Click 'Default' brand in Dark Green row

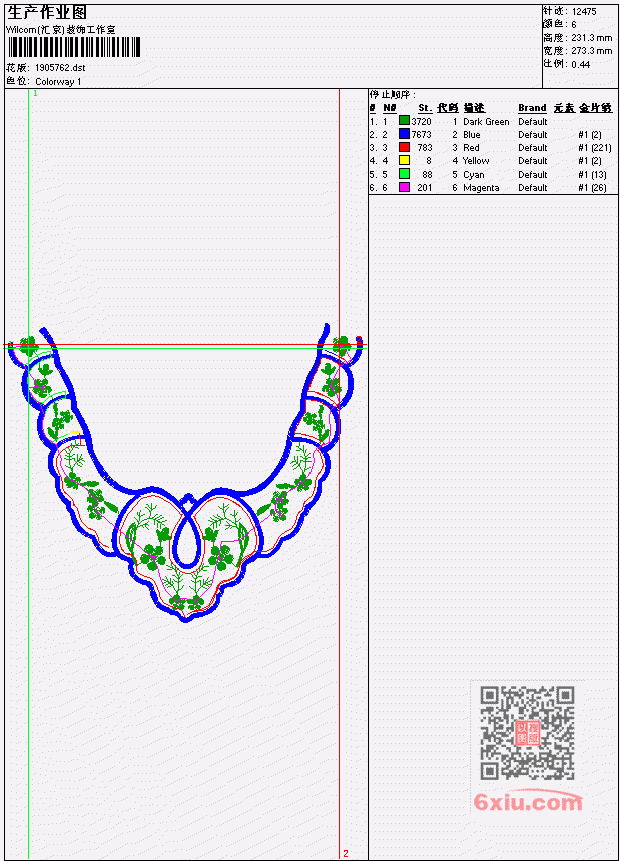[x=533, y=122]
